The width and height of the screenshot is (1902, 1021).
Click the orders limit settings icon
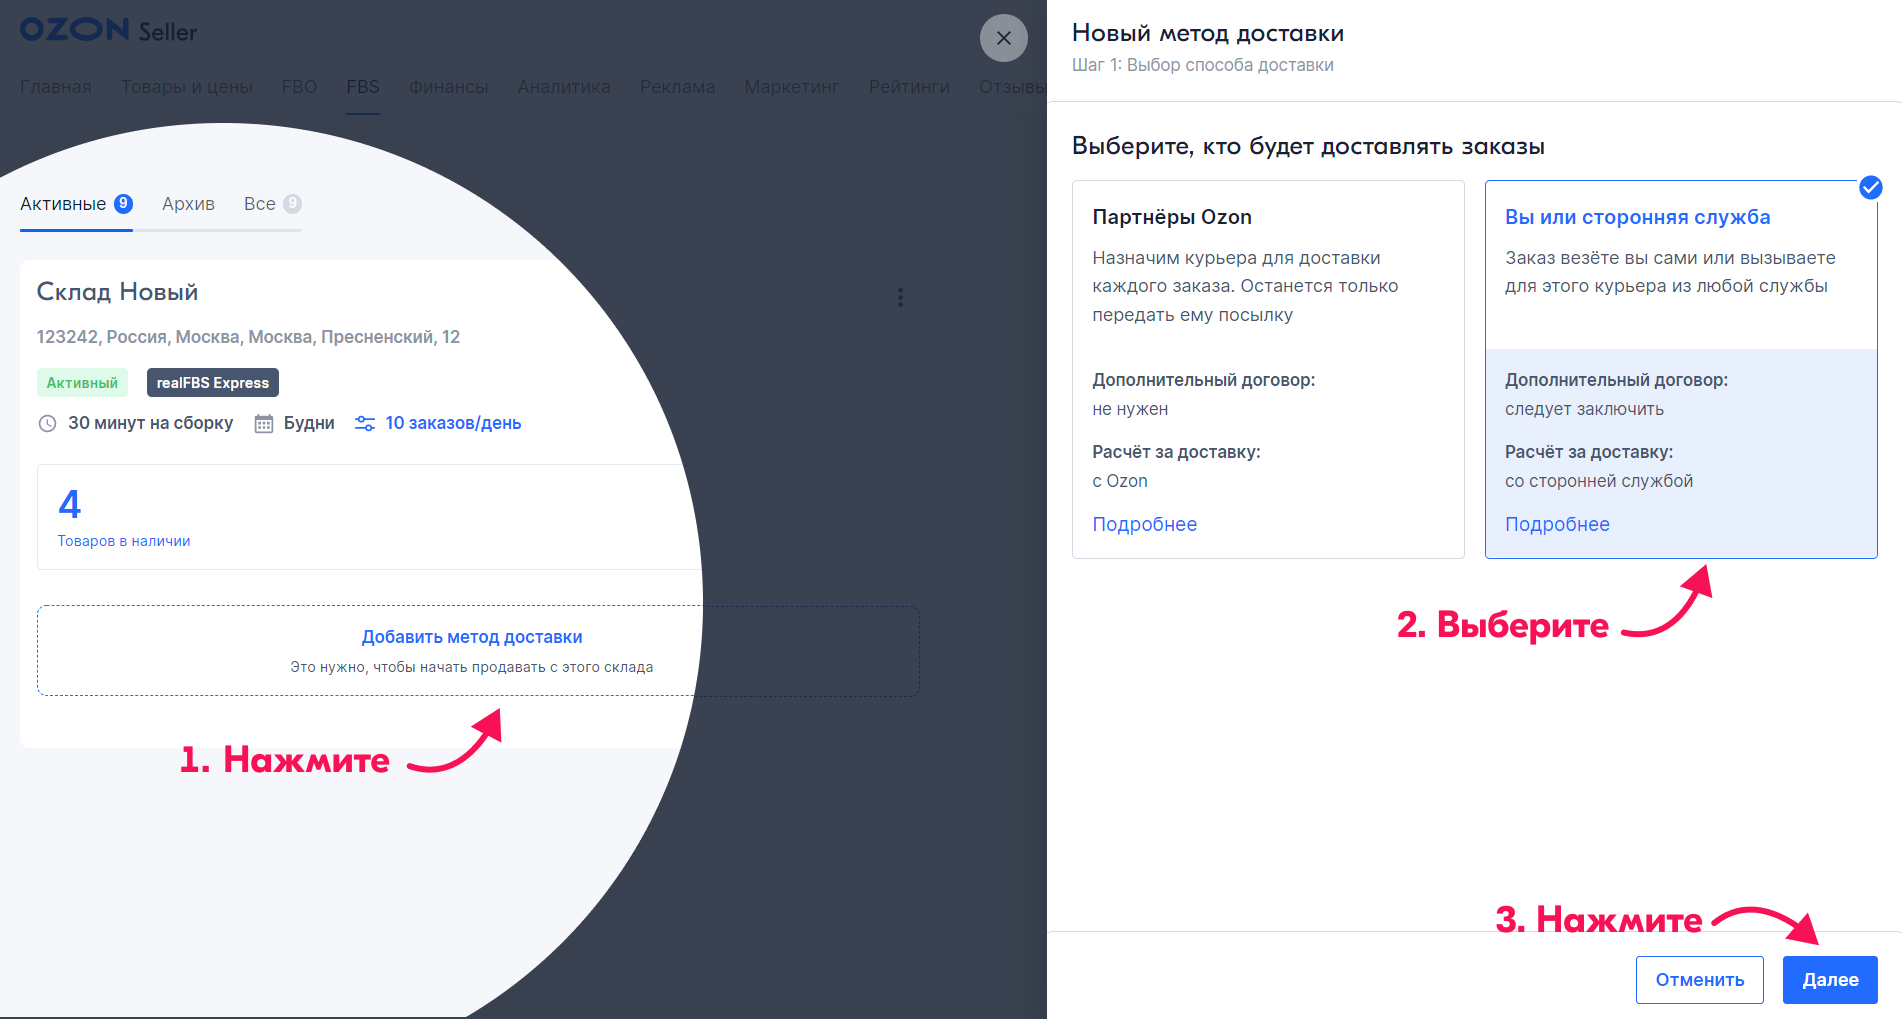365,424
